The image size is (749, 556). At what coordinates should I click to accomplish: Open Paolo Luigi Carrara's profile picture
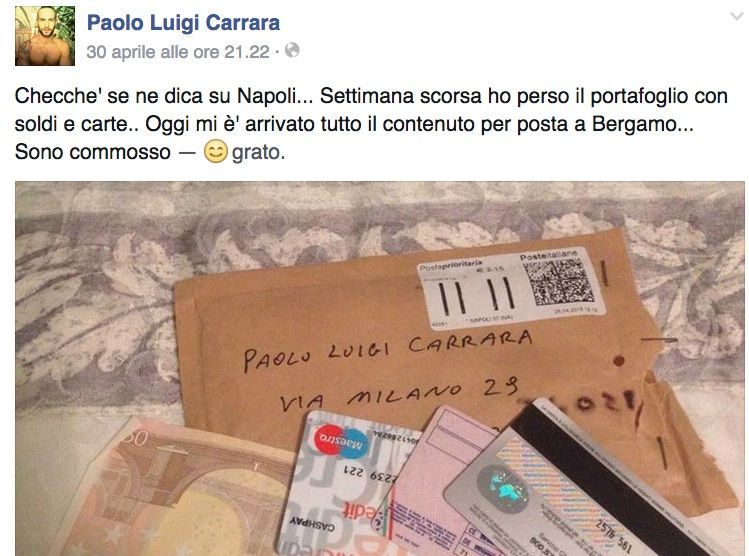point(45,36)
